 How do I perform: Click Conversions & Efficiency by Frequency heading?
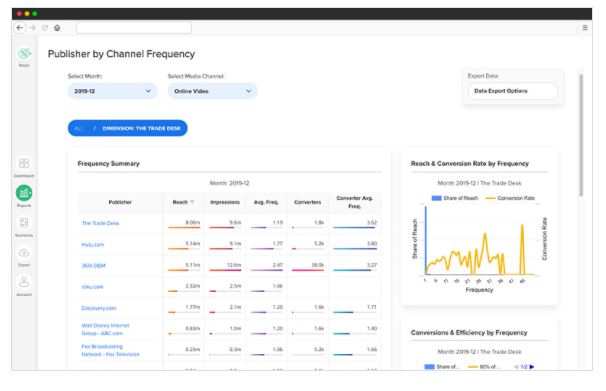pos(469,333)
